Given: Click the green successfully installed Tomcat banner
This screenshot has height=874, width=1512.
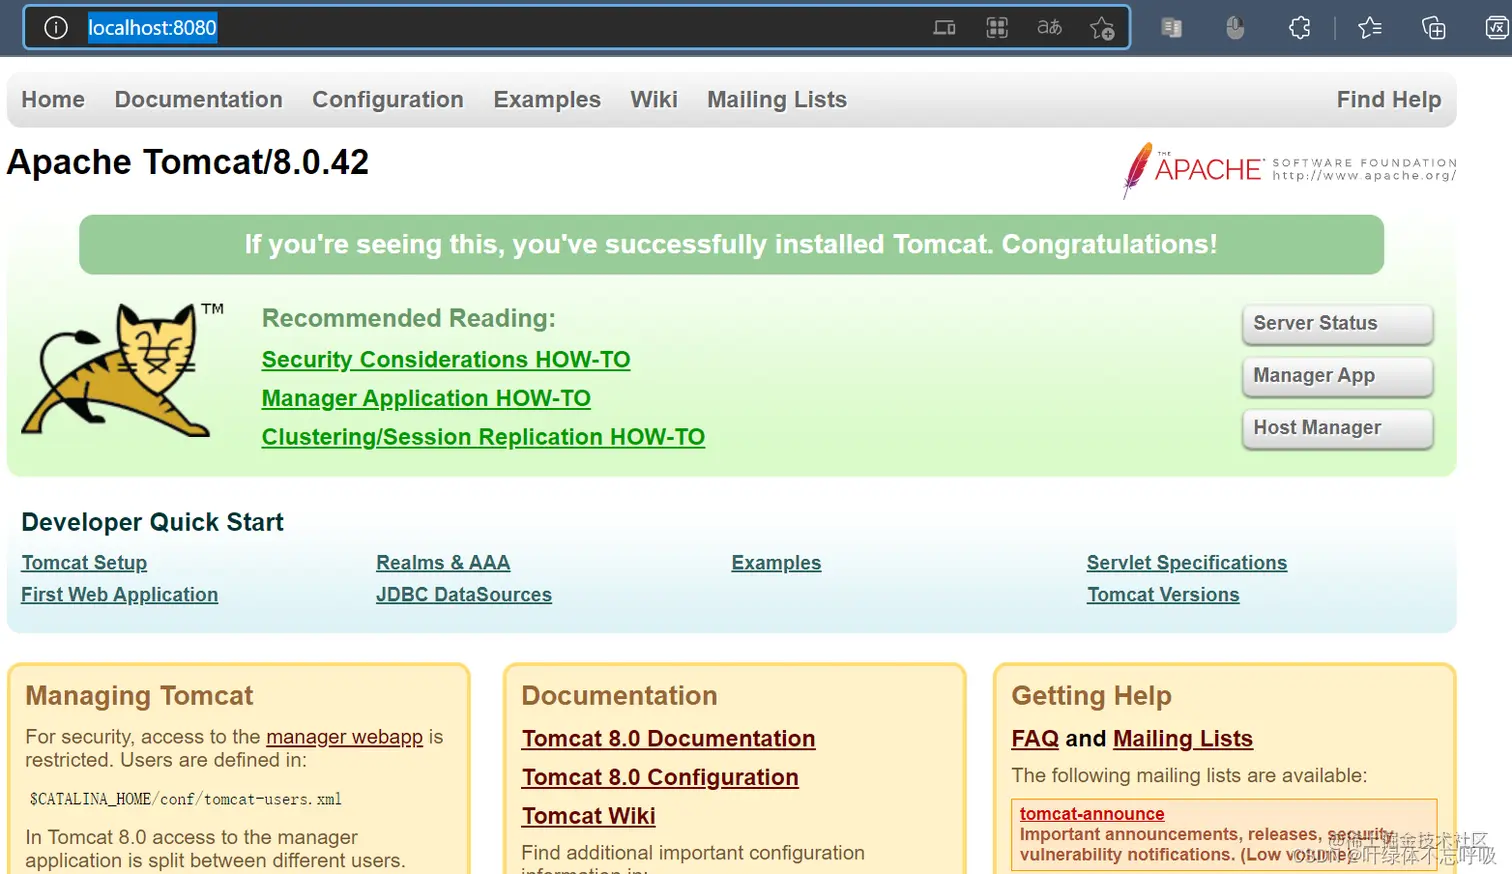Looking at the screenshot, I should (731, 245).
